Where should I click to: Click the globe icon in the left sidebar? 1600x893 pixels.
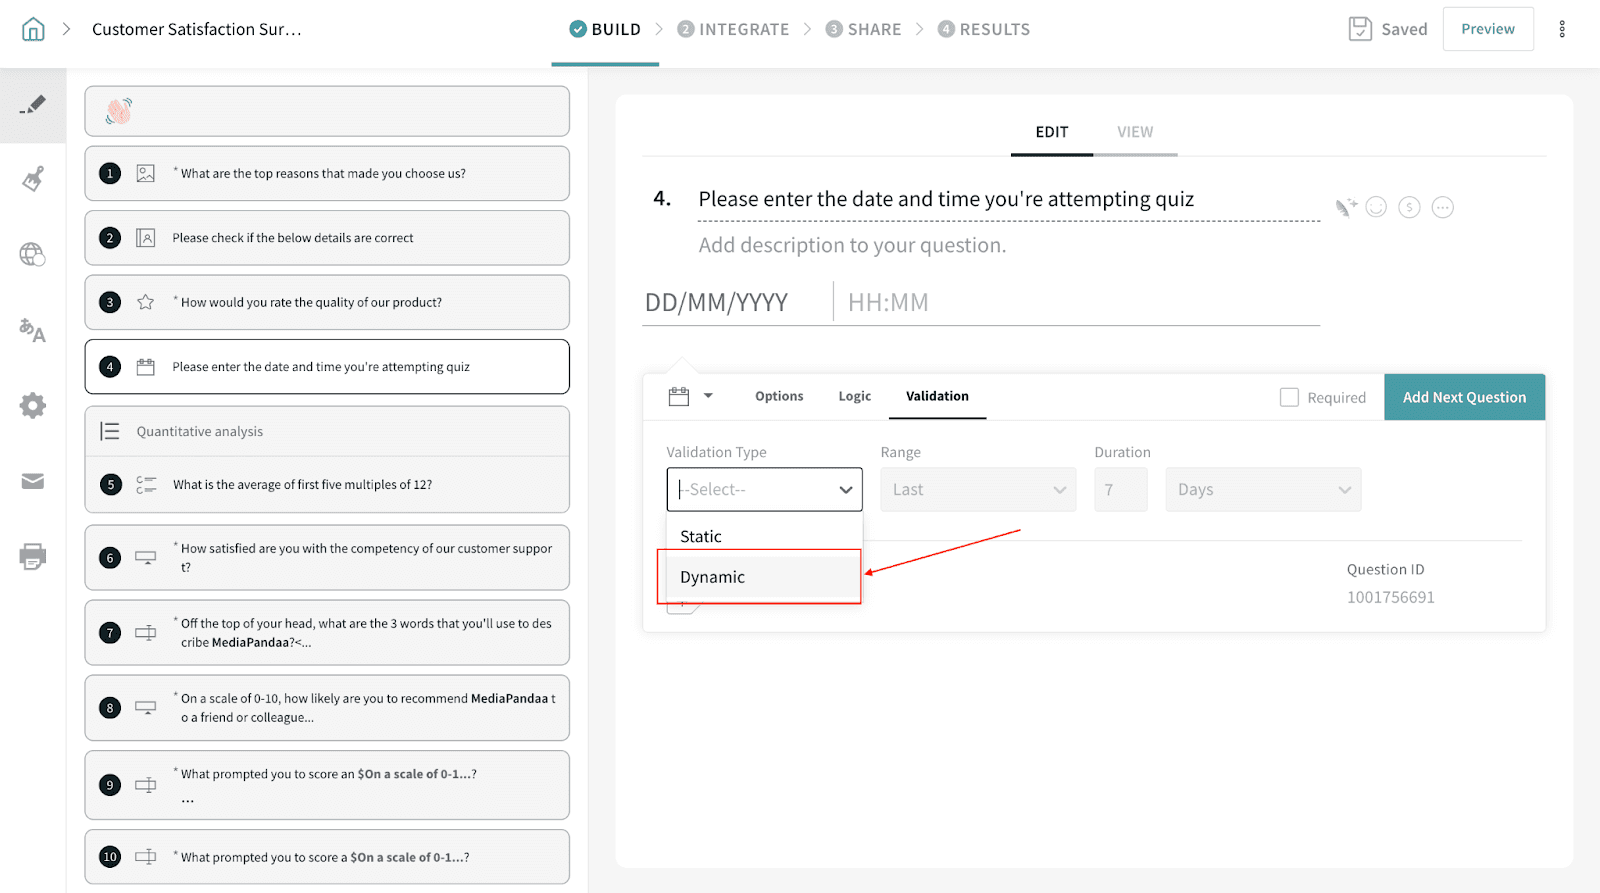[33, 255]
